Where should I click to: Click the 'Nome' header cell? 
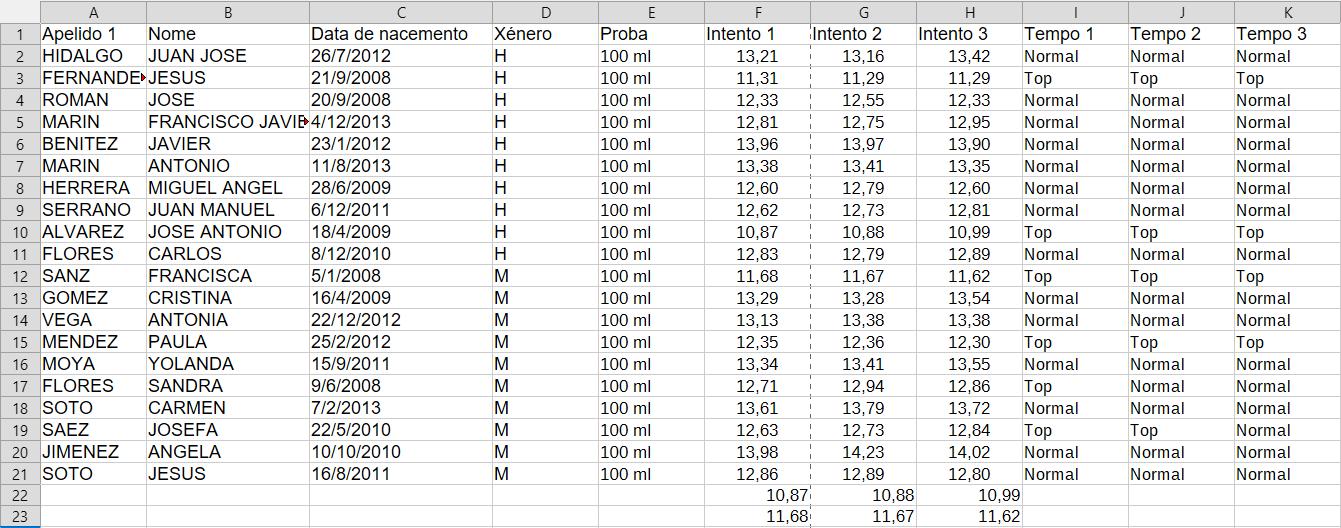point(228,34)
